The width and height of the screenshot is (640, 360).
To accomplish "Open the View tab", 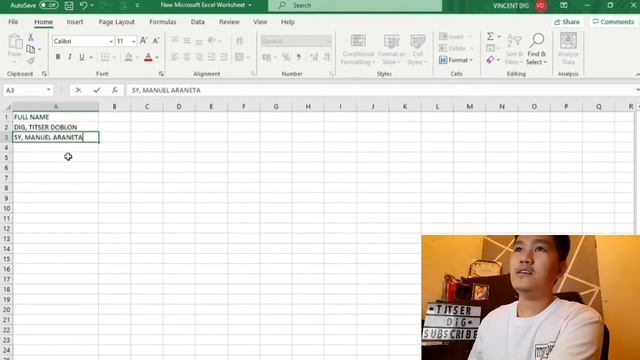I will pyautogui.click(x=260, y=22).
